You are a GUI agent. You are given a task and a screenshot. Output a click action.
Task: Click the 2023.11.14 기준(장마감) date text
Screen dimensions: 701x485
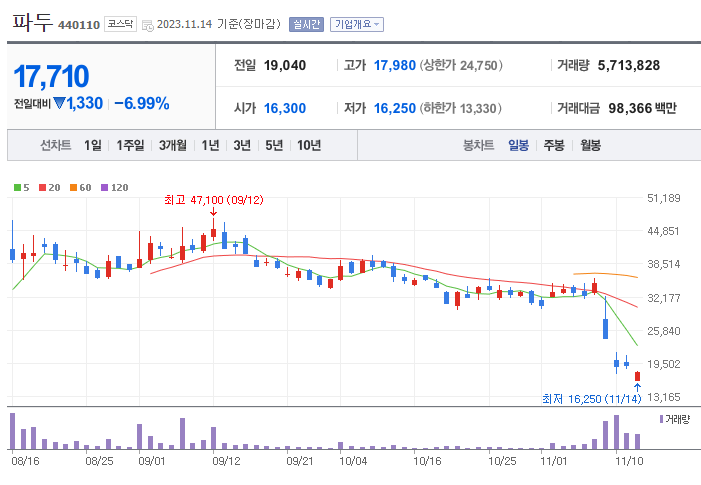click(219, 24)
